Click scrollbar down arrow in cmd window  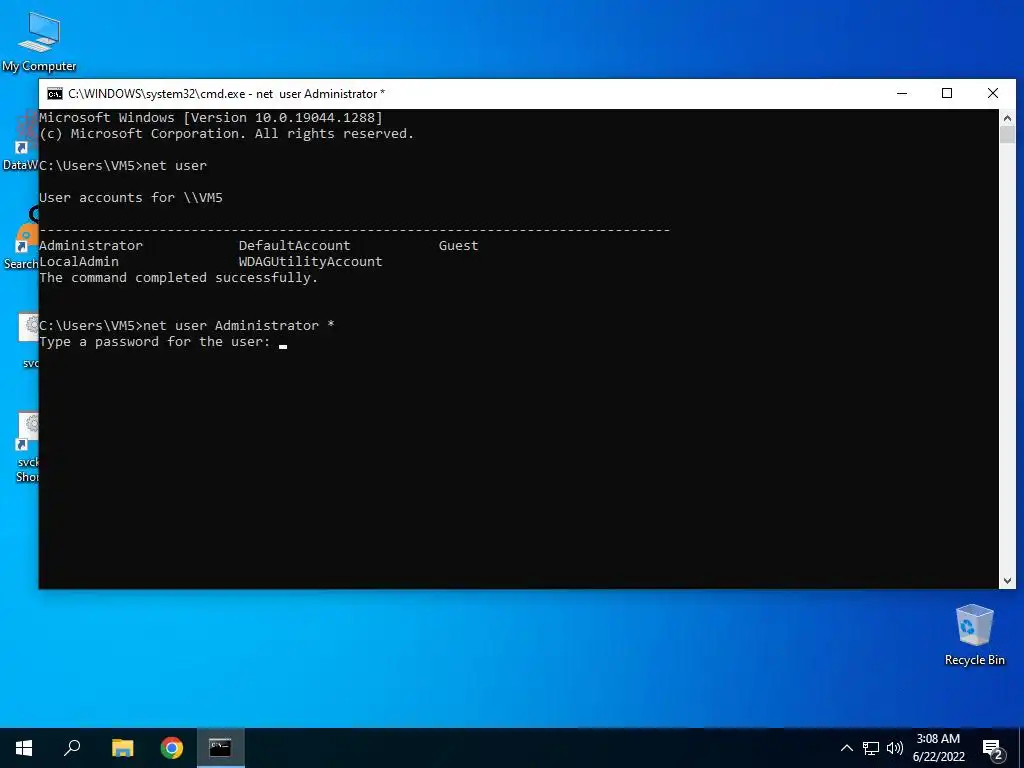[x=1007, y=580]
